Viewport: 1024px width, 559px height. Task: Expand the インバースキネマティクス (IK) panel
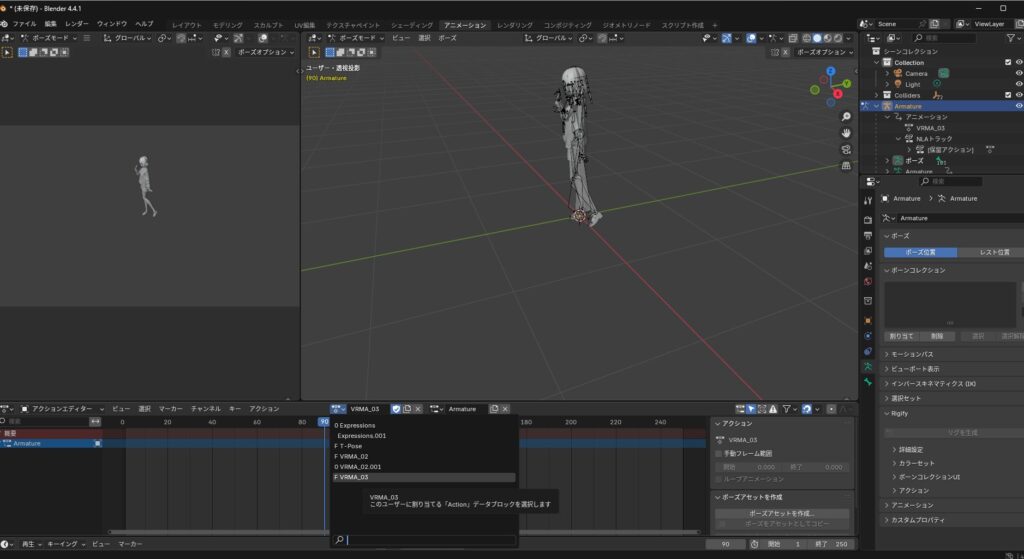pyautogui.click(x=934, y=383)
